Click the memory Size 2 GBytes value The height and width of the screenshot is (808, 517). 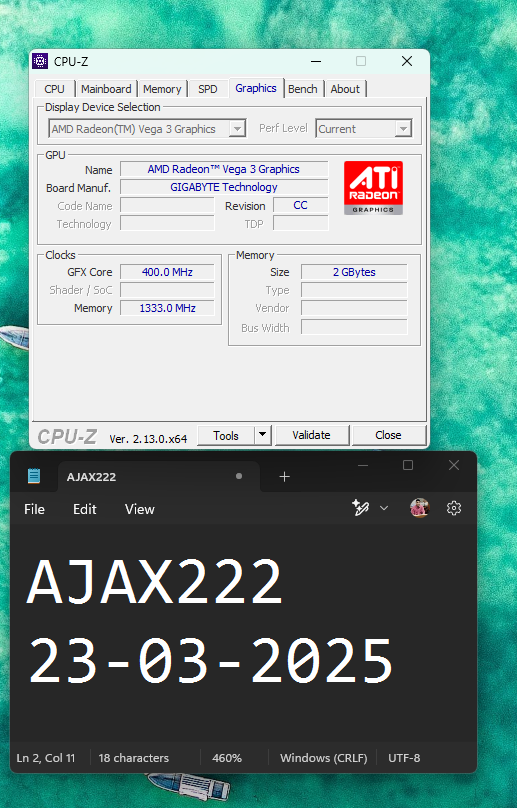point(354,272)
